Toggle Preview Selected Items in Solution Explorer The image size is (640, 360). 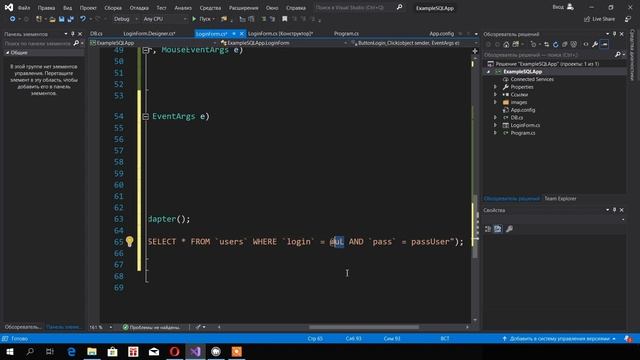coord(604,44)
